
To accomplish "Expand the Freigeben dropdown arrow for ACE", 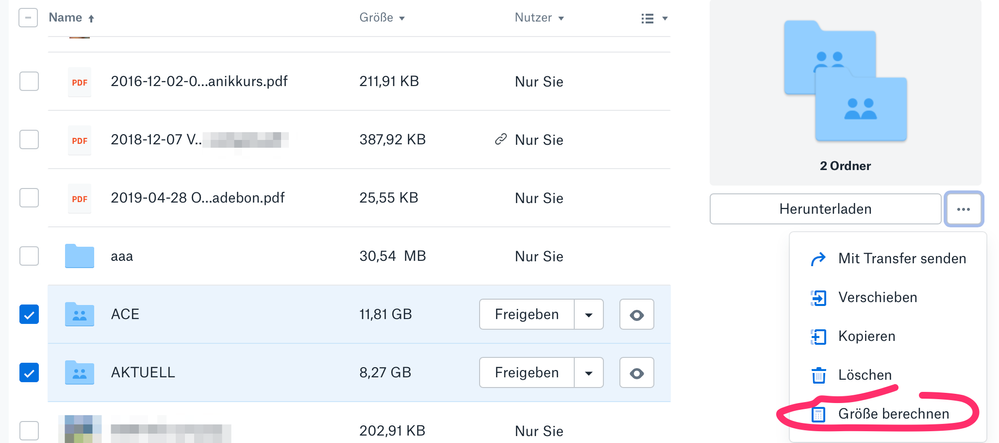I will pyautogui.click(x=589, y=315).
